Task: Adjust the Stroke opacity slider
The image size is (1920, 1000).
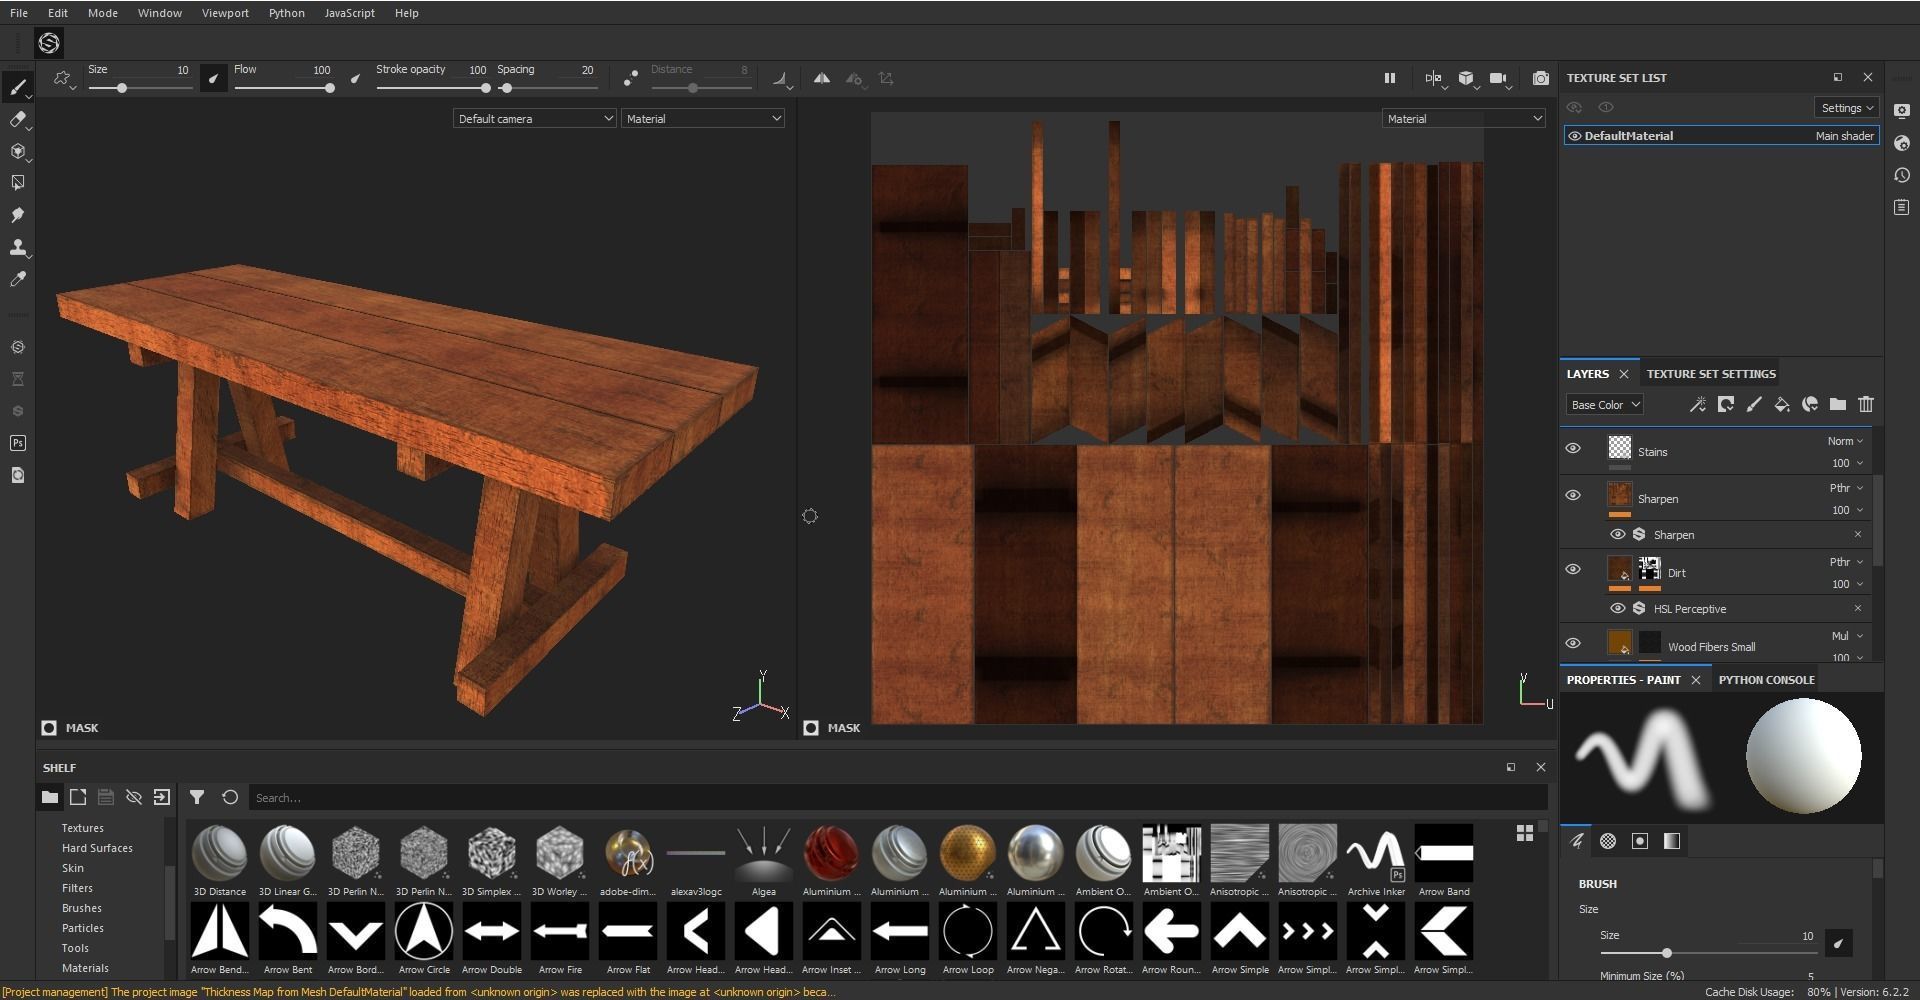Action: point(433,88)
